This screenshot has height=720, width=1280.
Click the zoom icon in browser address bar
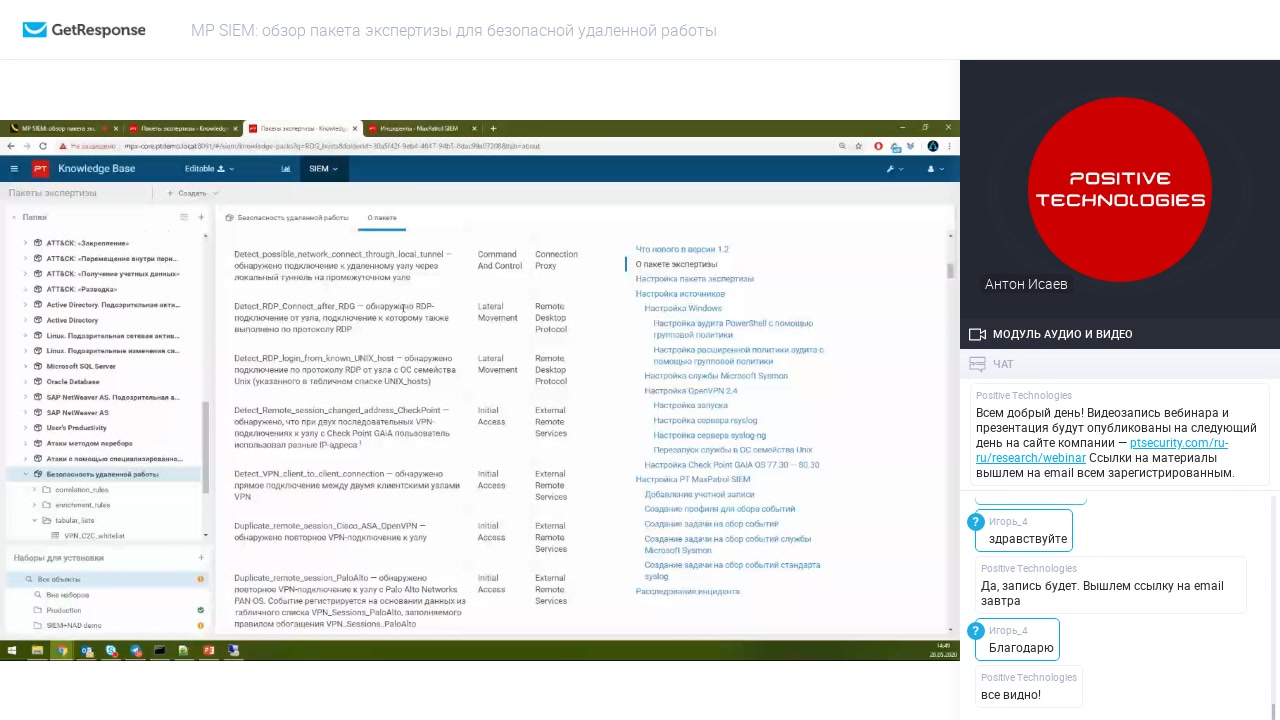[x=843, y=146]
